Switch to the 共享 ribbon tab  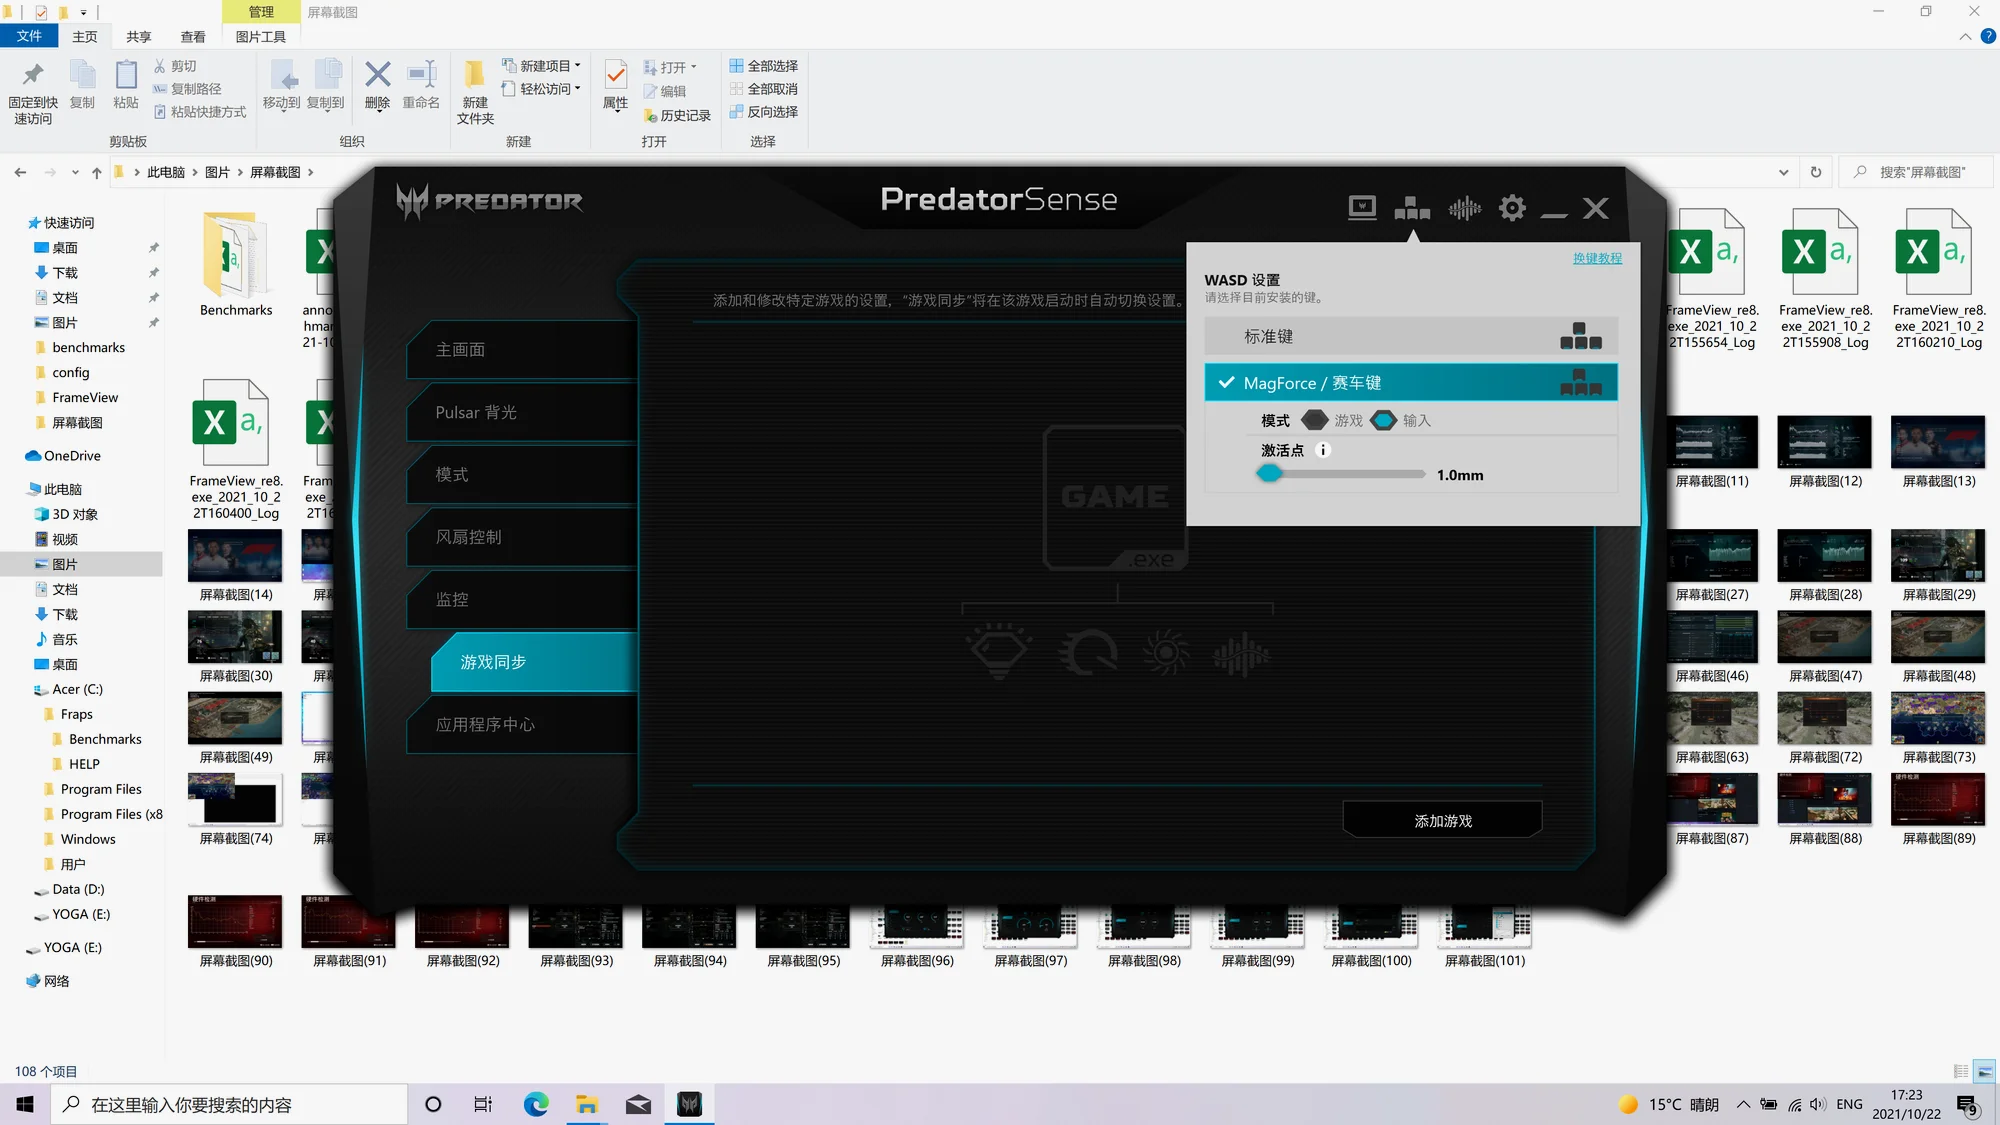click(x=138, y=36)
